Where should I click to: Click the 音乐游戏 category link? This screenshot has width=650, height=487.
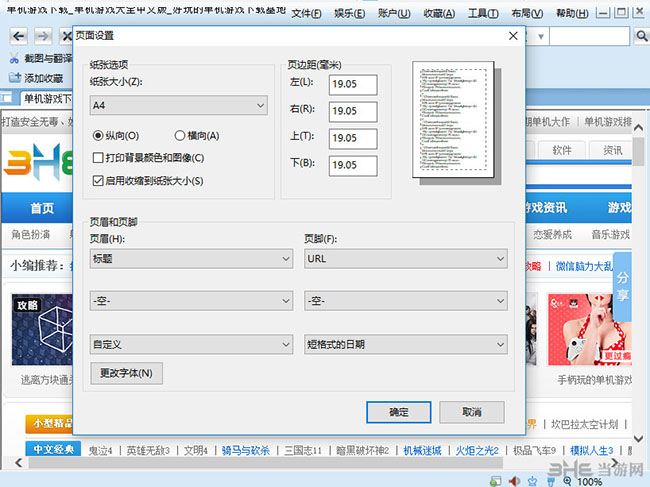point(610,235)
